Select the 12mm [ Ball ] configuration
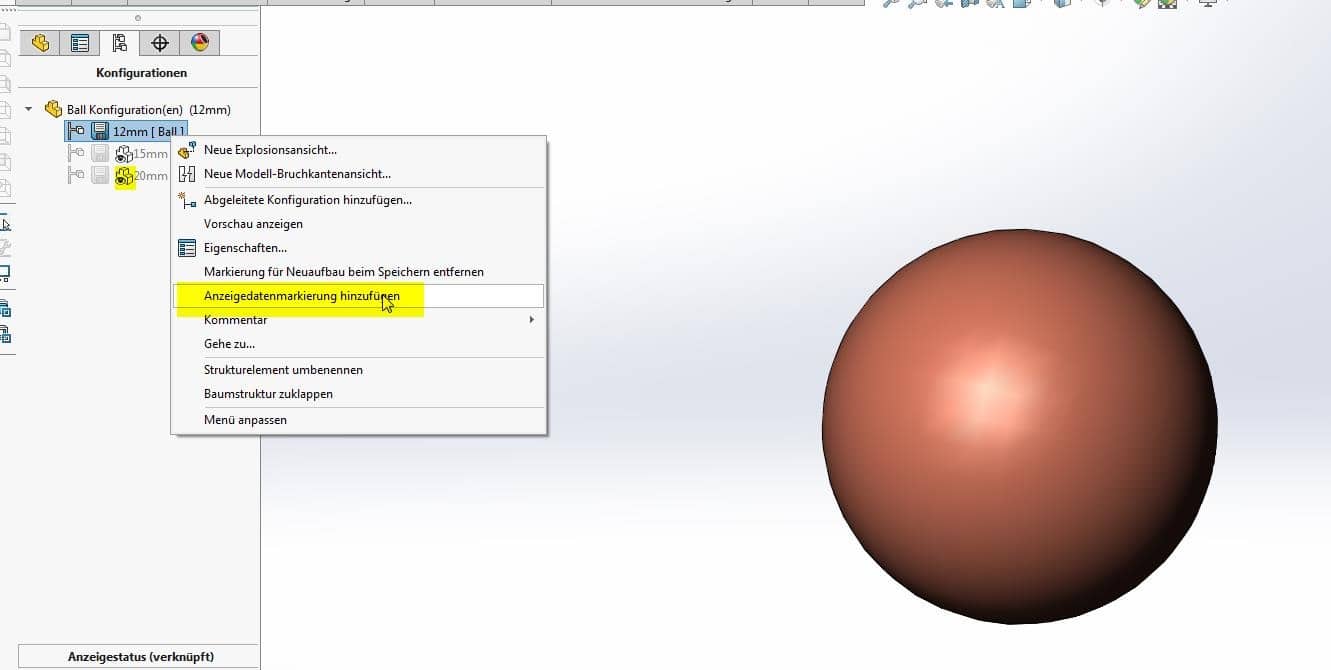Viewport: 1331px width, 670px height. click(x=148, y=131)
